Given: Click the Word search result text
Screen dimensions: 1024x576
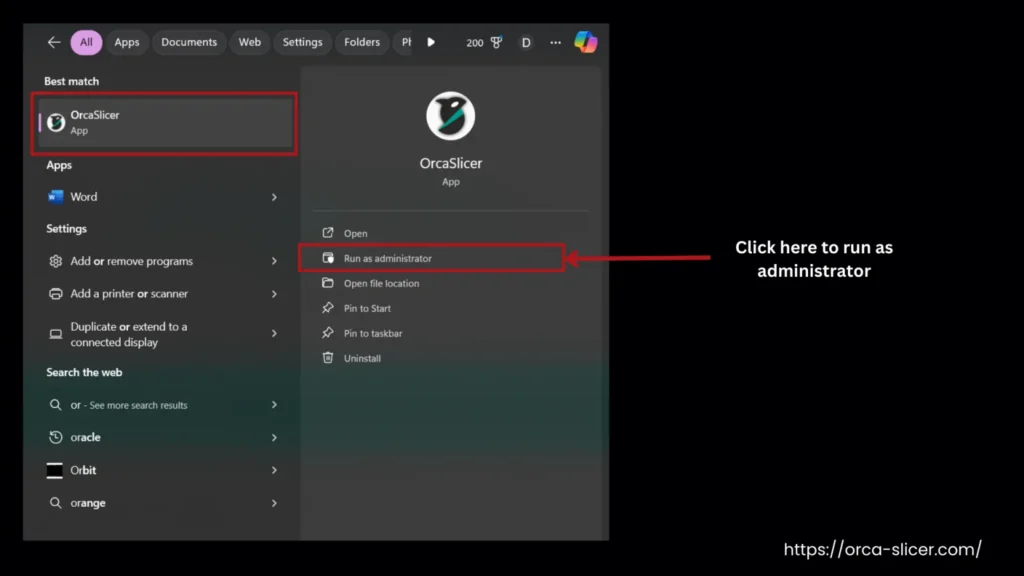Looking at the screenshot, I should coord(84,197).
